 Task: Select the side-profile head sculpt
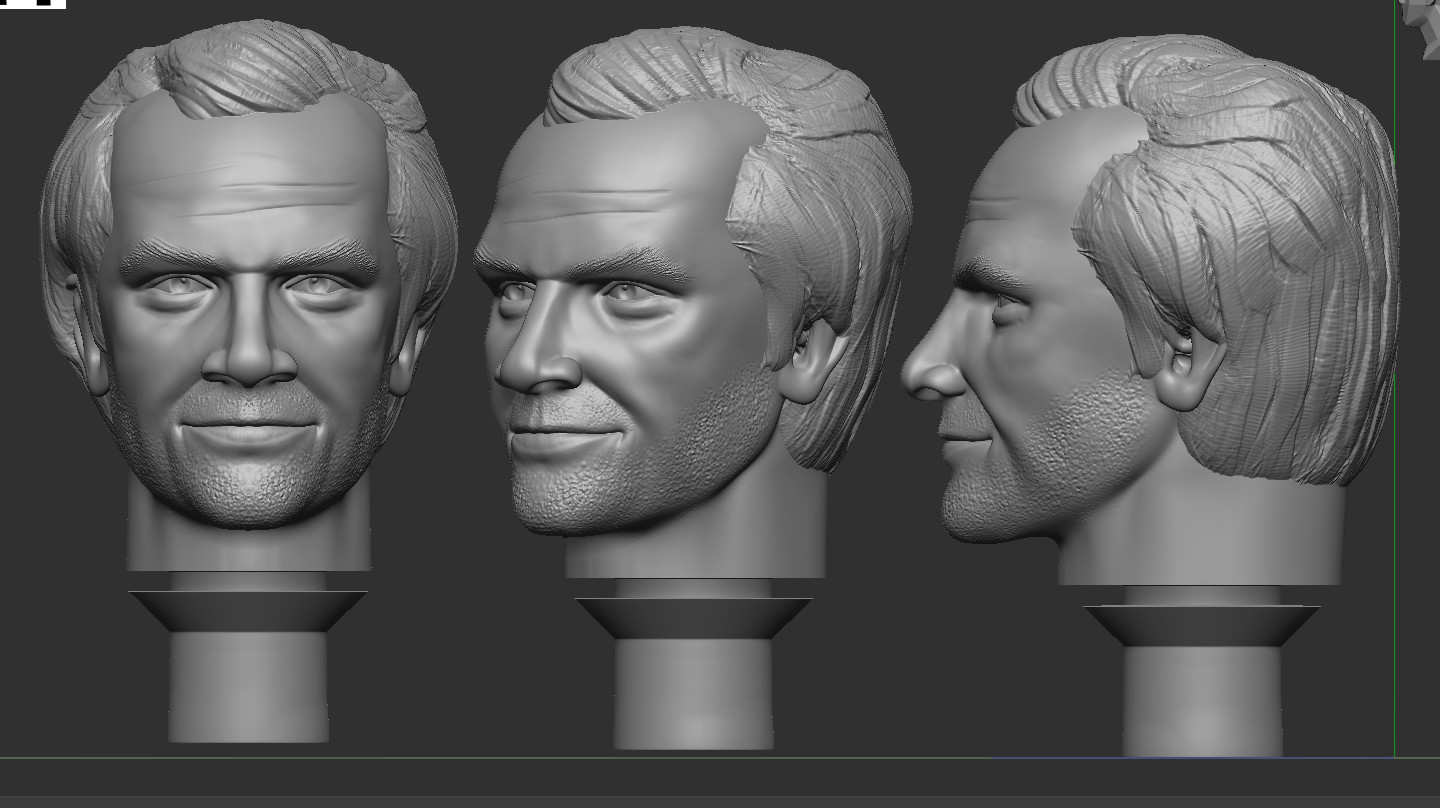[x=1150, y=310]
